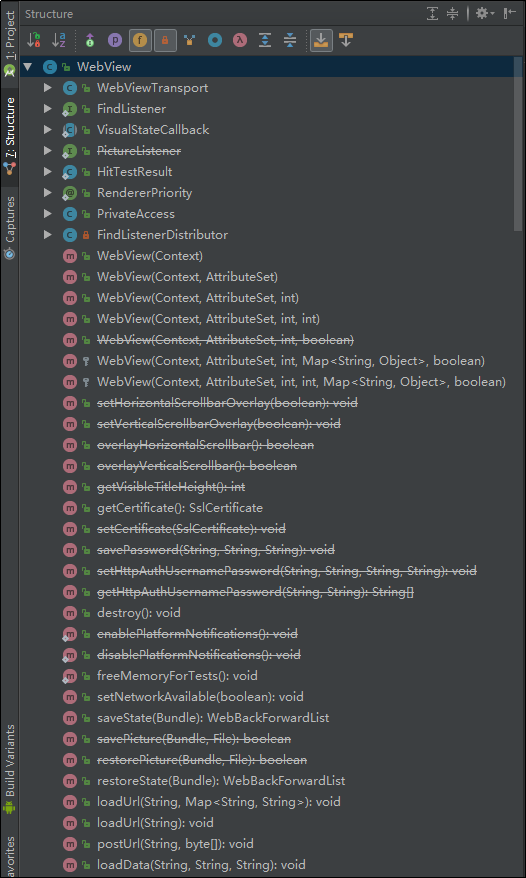Click the FindListener interface icon
This screenshot has width=526, height=878.
(x=69, y=109)
